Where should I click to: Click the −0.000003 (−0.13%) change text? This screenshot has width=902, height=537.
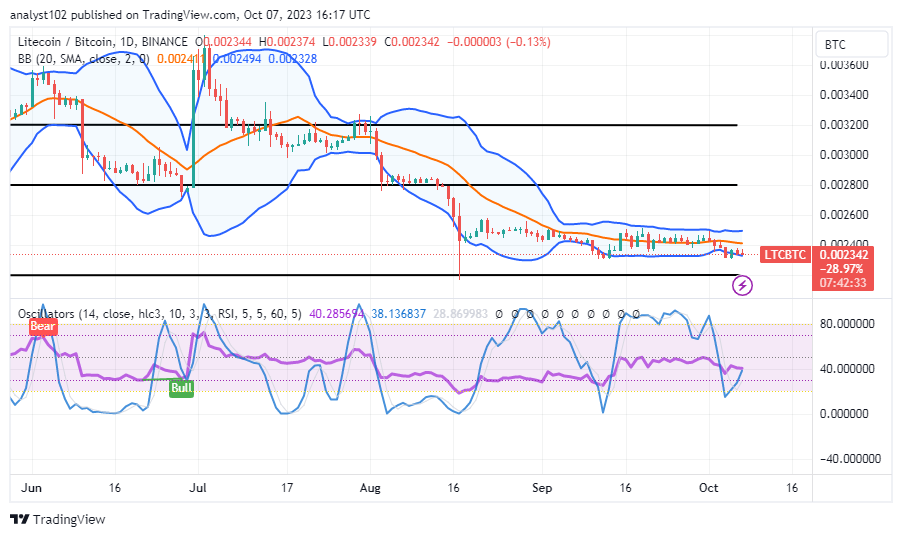coord(499,41)
